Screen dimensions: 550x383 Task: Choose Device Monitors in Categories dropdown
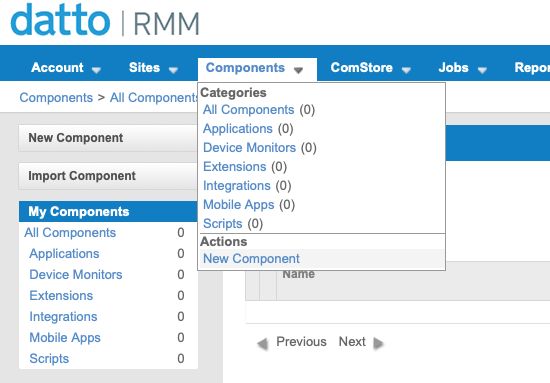click(x=249, y=148)
